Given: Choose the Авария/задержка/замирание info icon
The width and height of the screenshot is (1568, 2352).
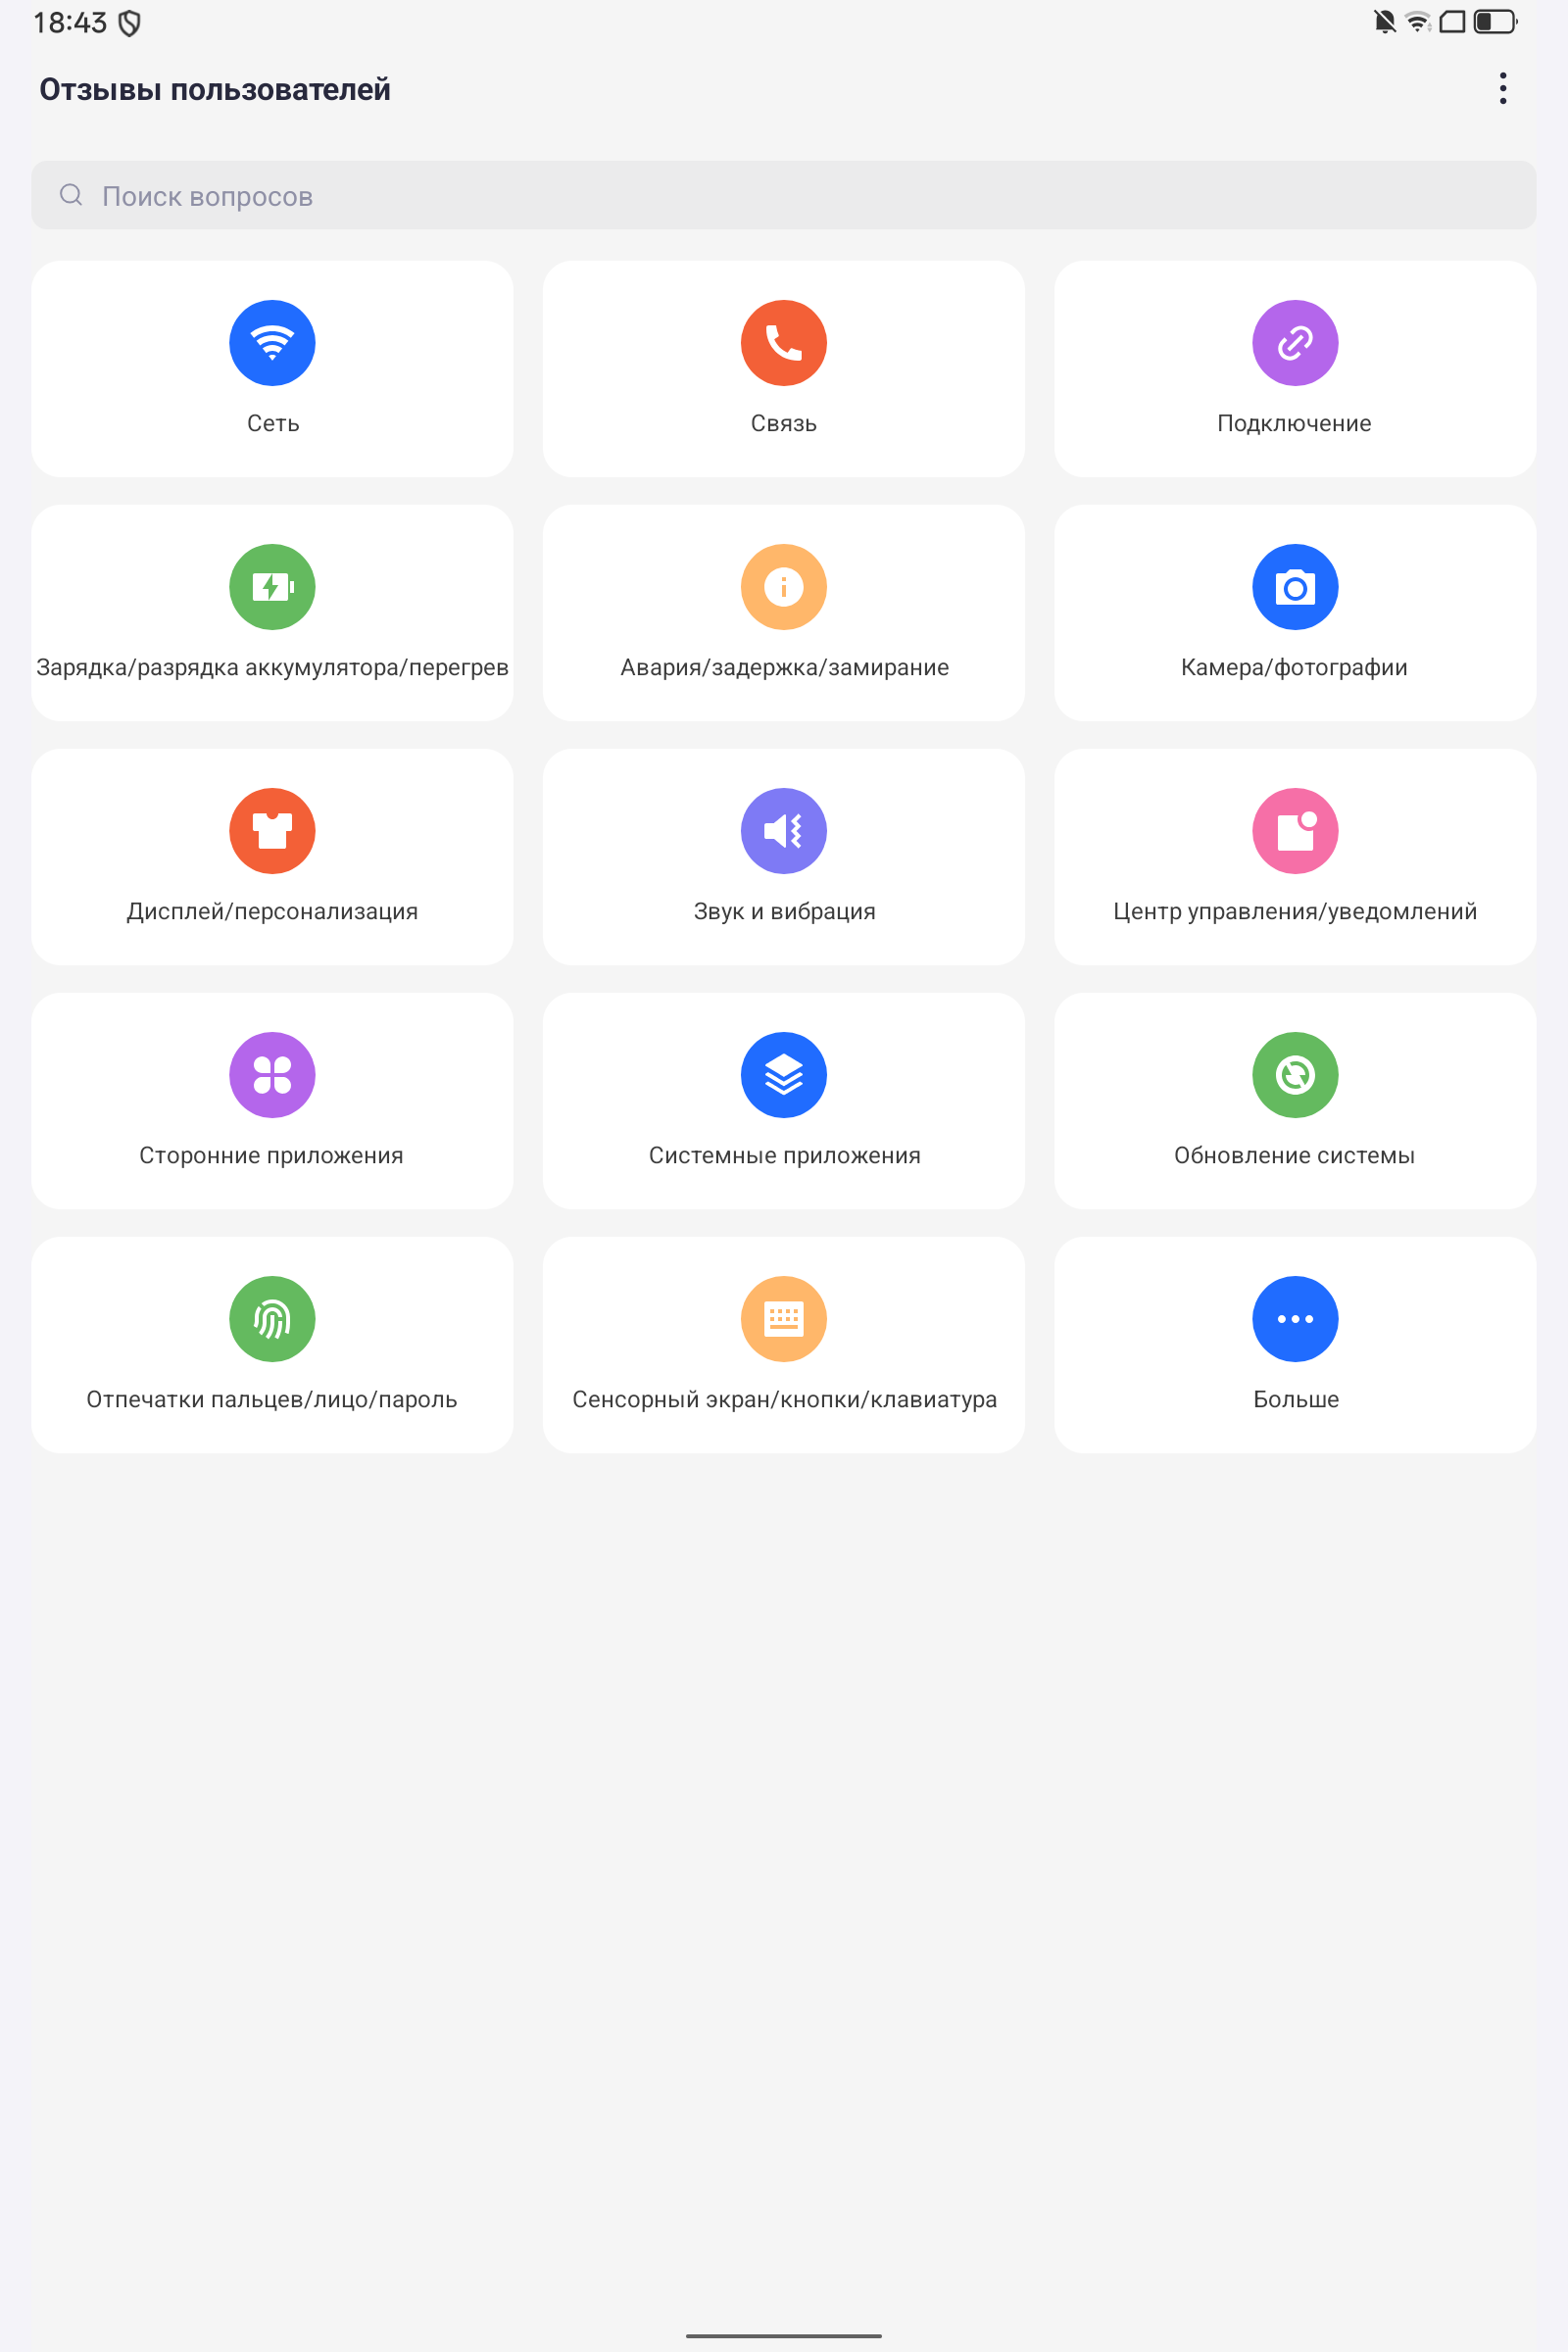Looking at the screenshot, I should pos(783,587).
